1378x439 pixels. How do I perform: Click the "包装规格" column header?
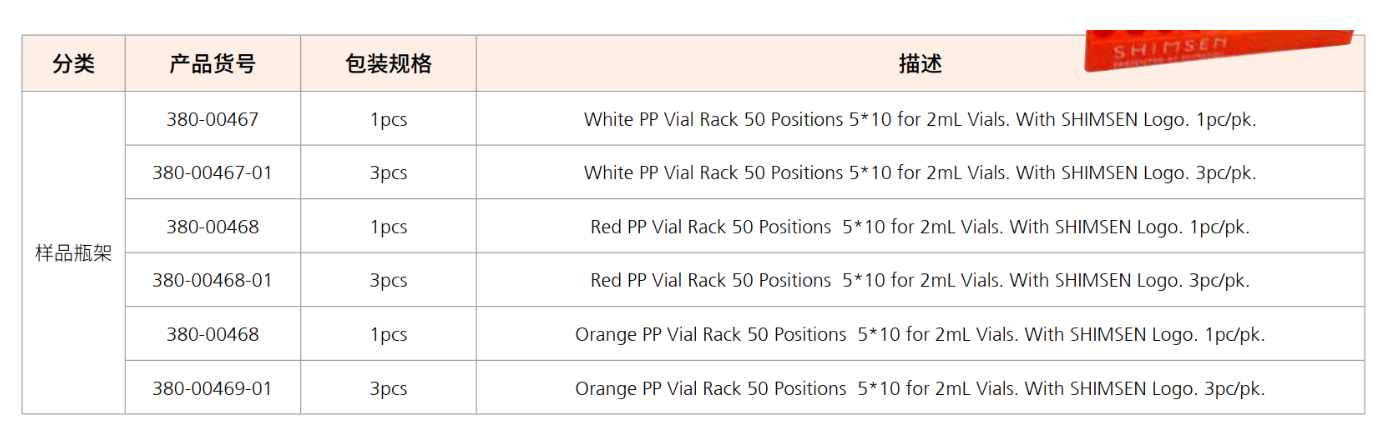pyautogui.click(x=388, y=64)
